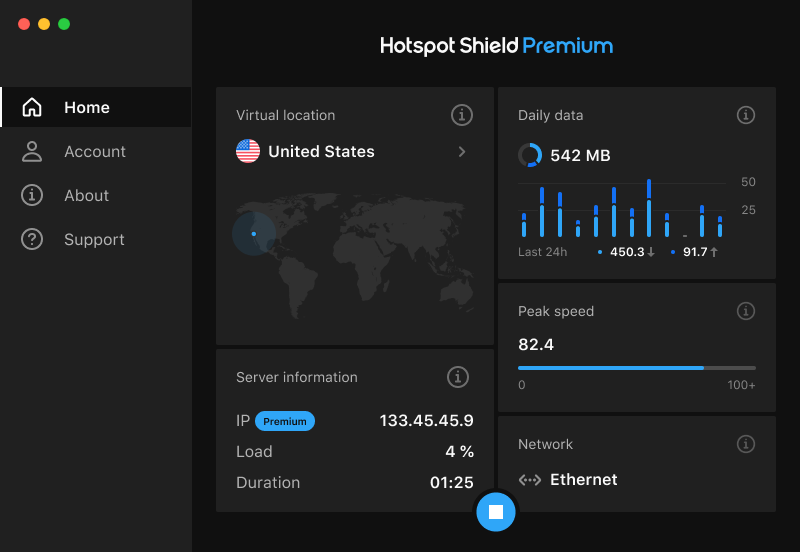Click the Duration label
The height and width of the screenshot is (552, 800).
point(268,482)
